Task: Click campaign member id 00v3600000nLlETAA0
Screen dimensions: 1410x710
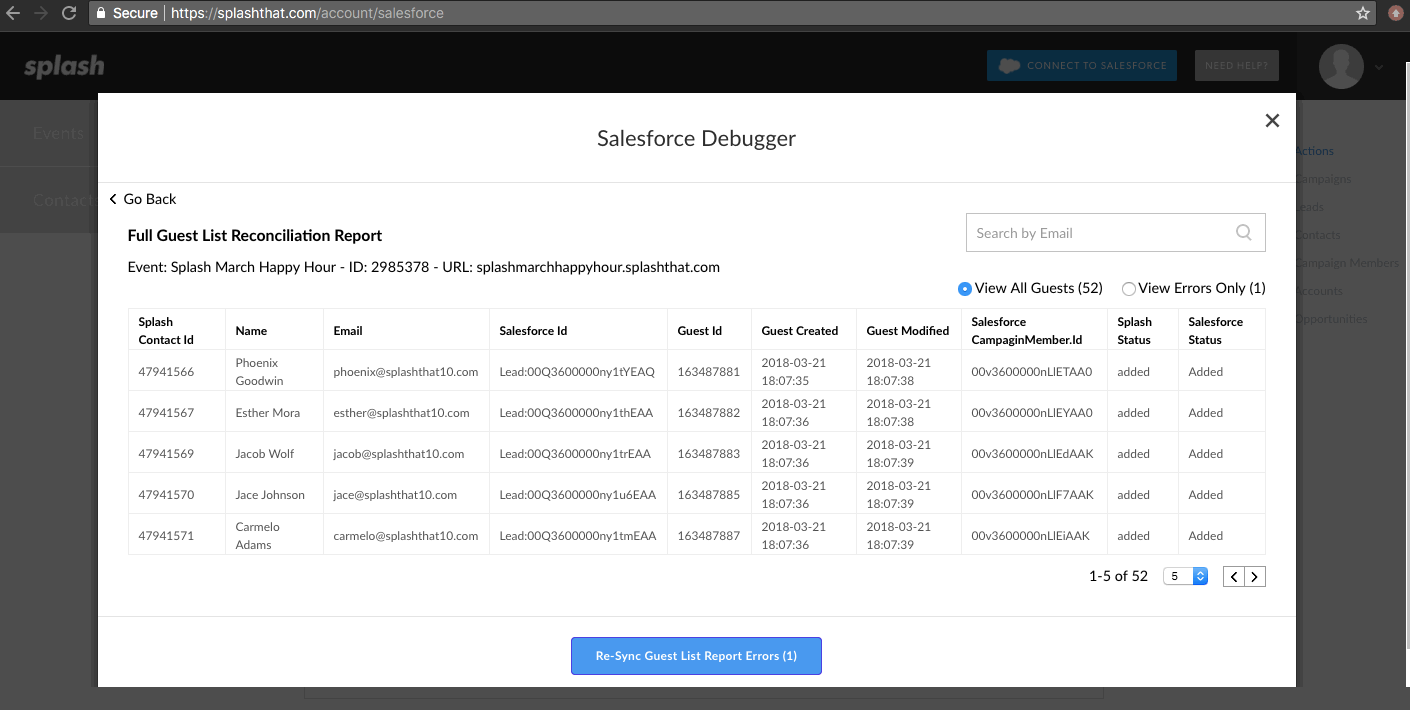Action: click(1032, 371)
